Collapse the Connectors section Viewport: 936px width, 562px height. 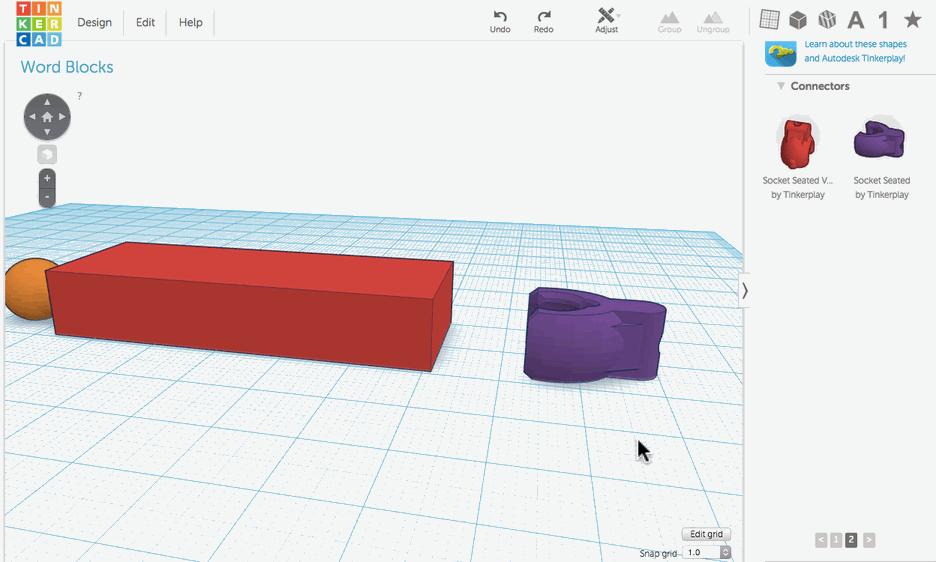point(781,86)
